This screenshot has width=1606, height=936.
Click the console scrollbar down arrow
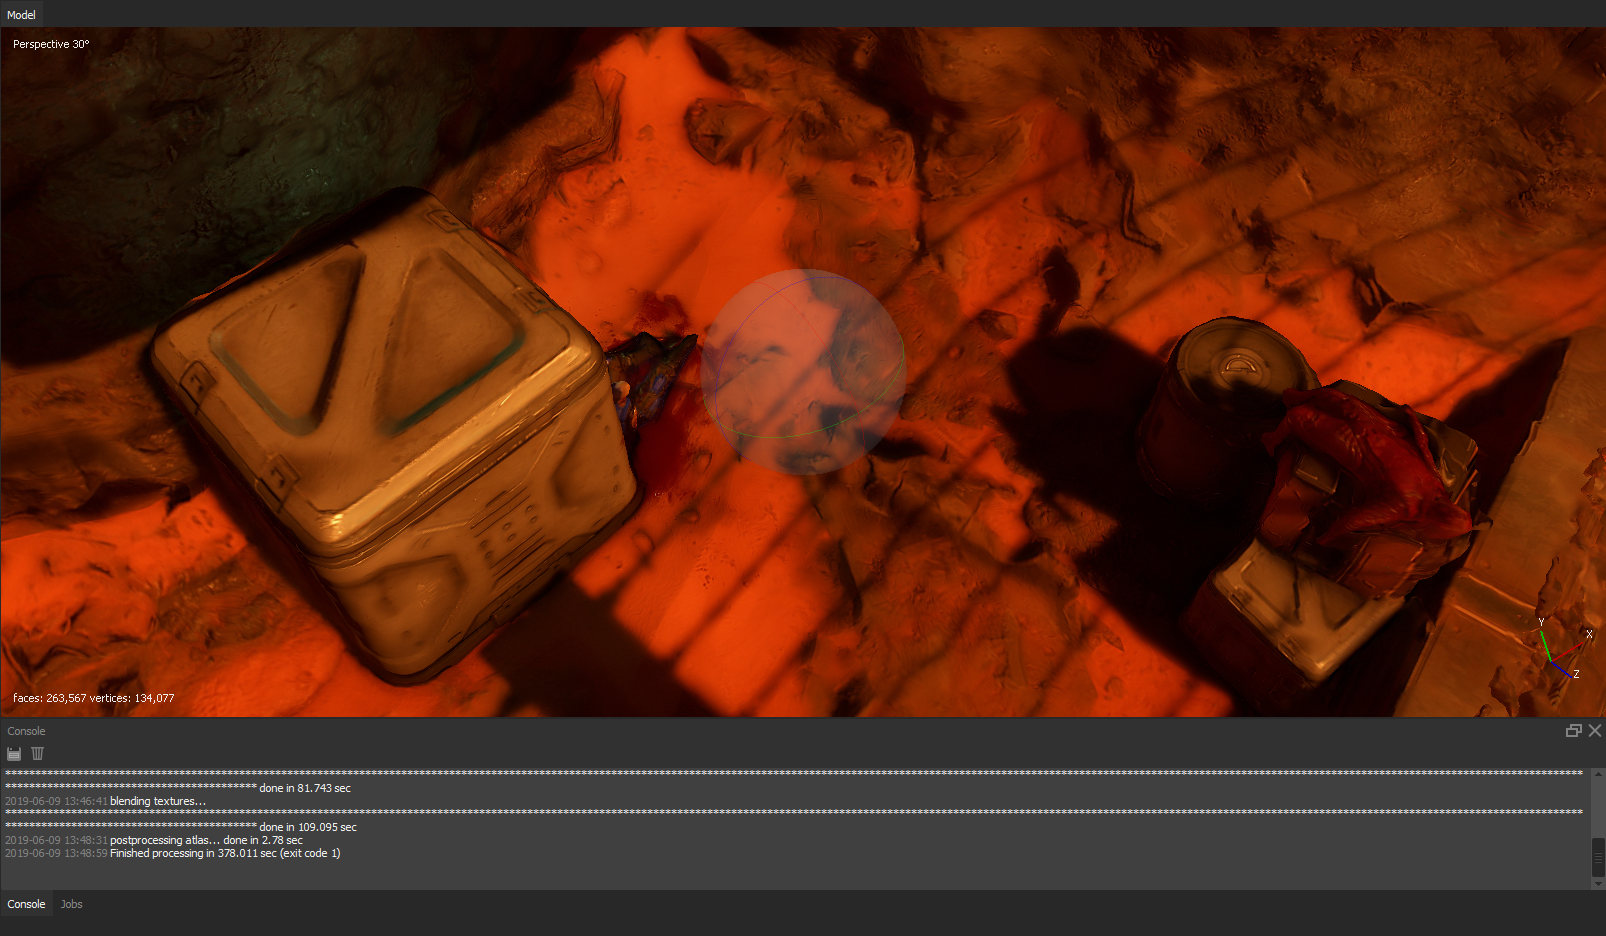[x=1597, y=883]
